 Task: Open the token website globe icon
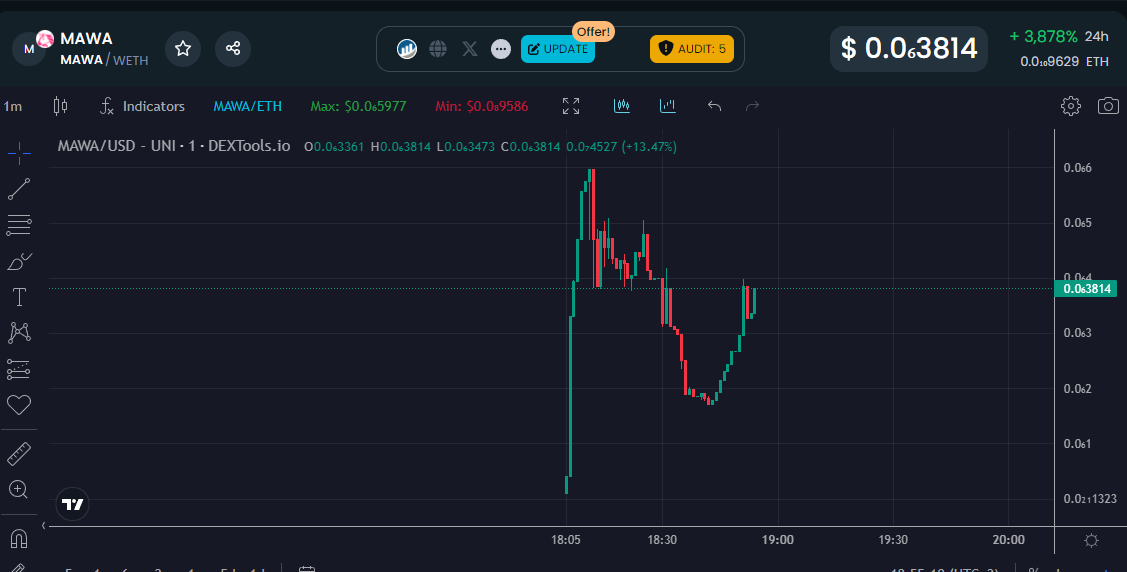438,49
